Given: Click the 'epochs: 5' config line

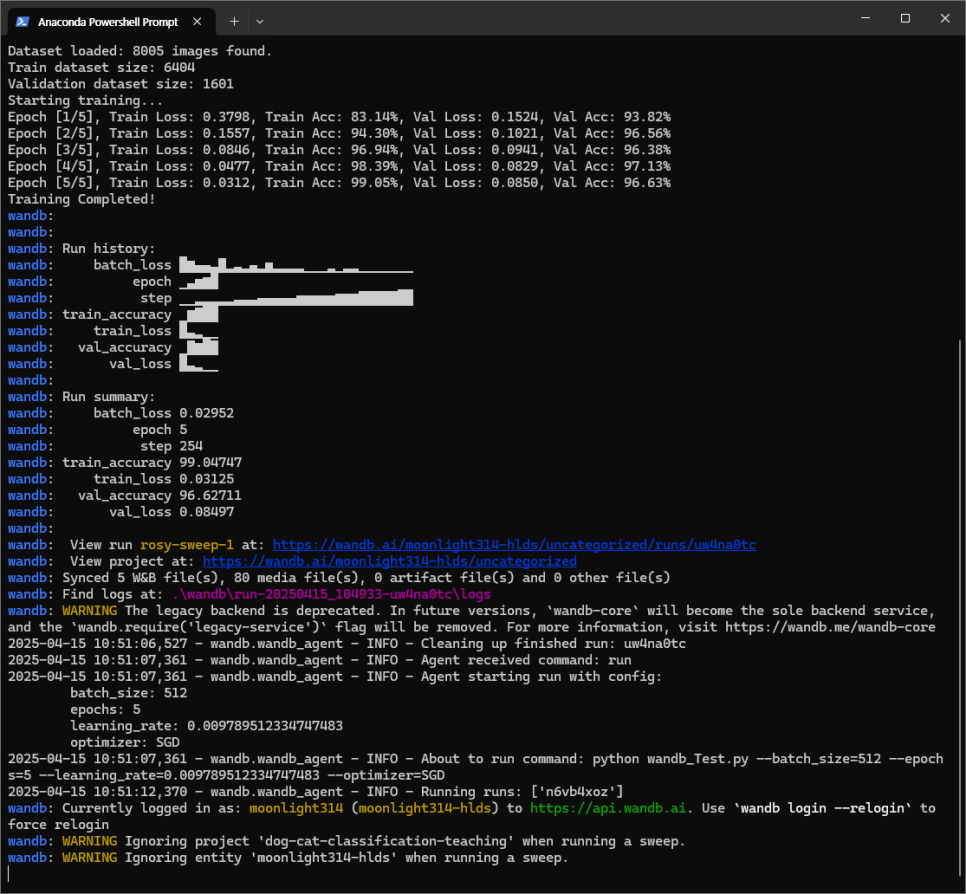Looking at the screenshot, I should pos(105,709).
